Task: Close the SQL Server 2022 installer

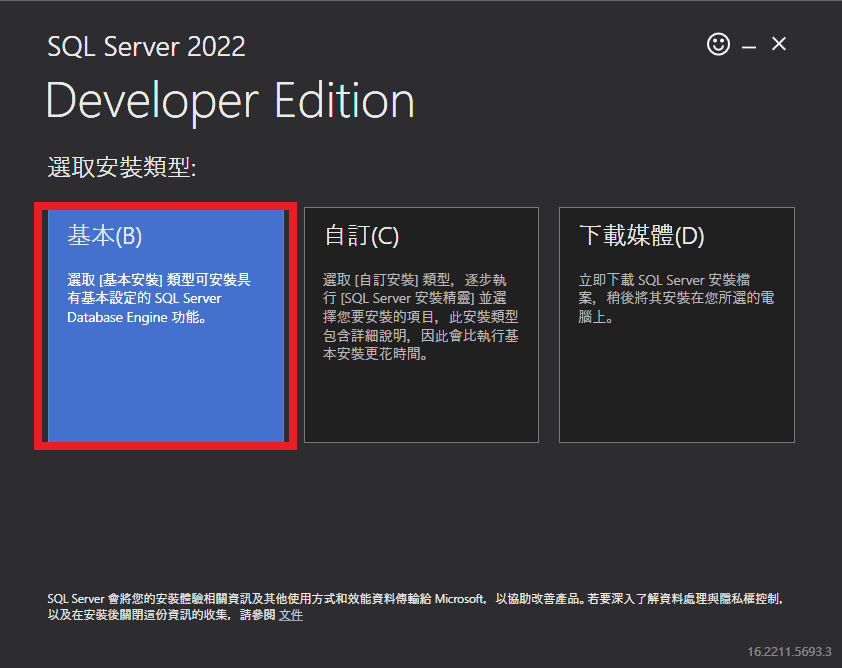Action: tap(779, 43)
